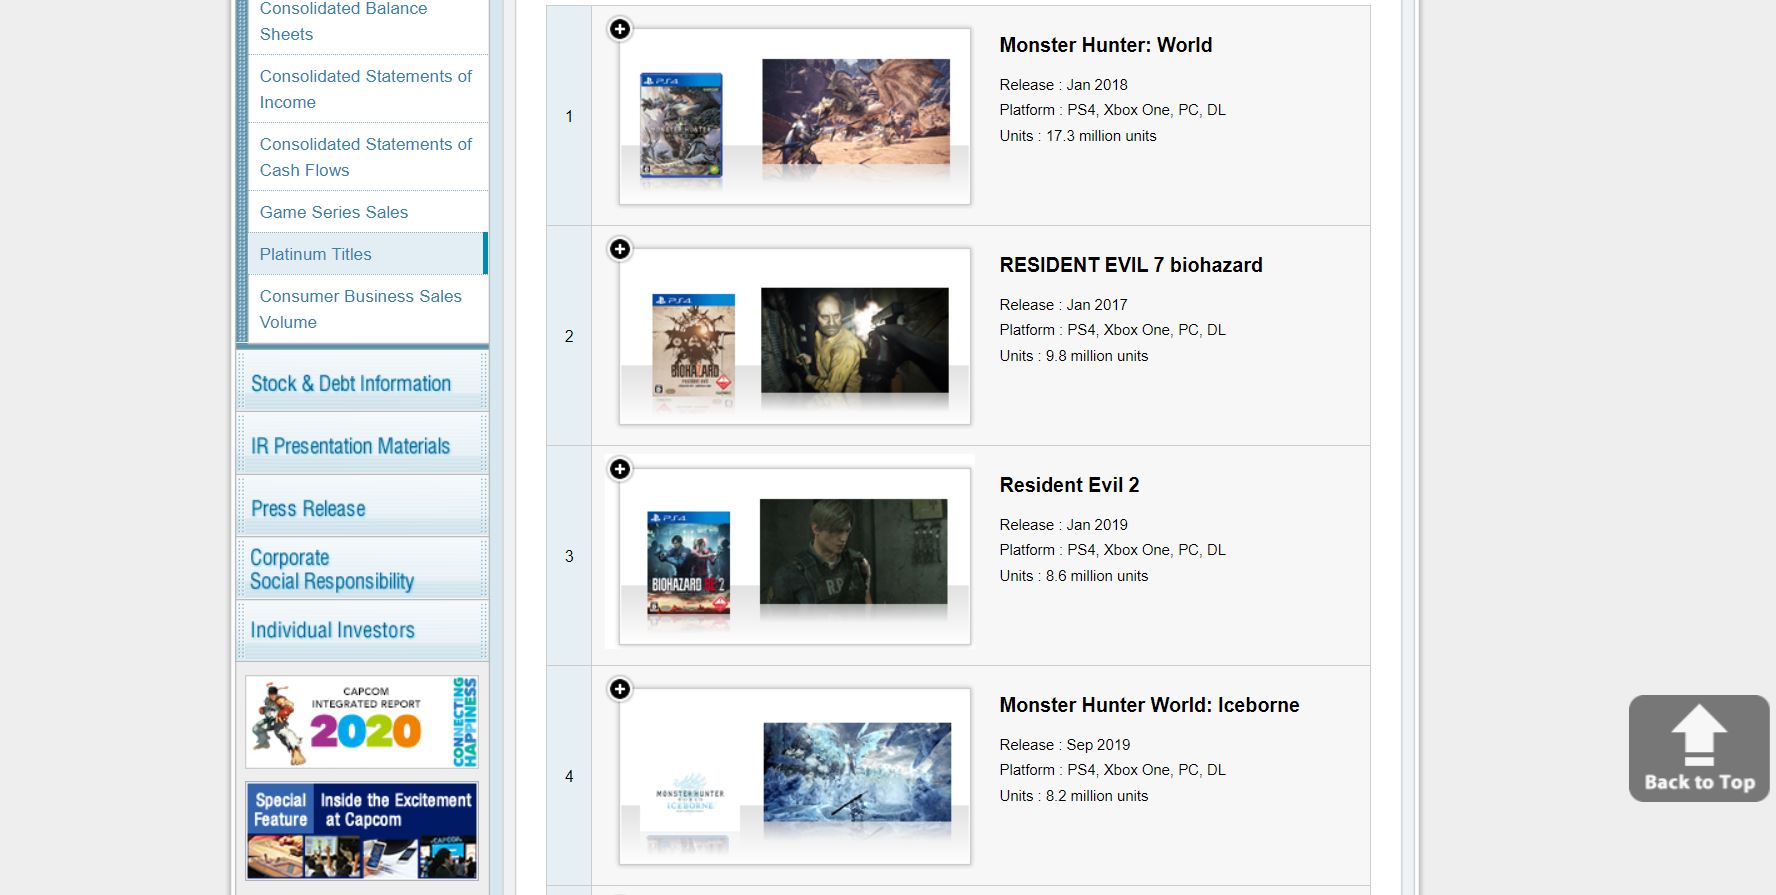View the Iceborne gameplay screenshot

pos(857,772)
